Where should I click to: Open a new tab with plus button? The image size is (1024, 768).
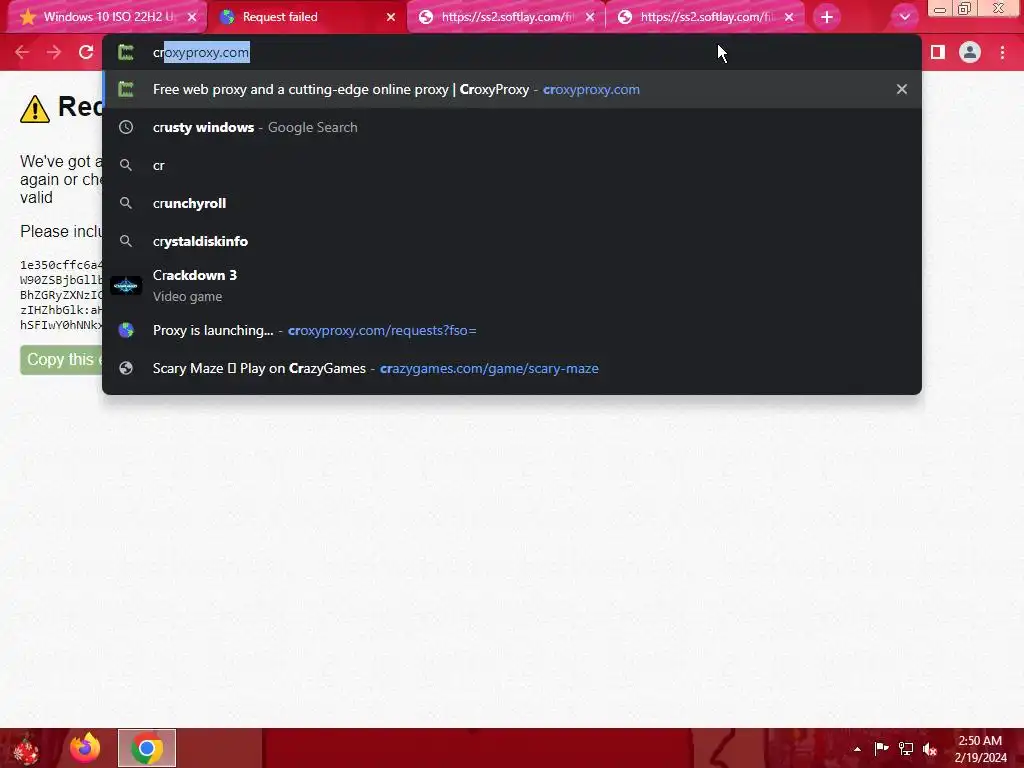click(827, 17)
